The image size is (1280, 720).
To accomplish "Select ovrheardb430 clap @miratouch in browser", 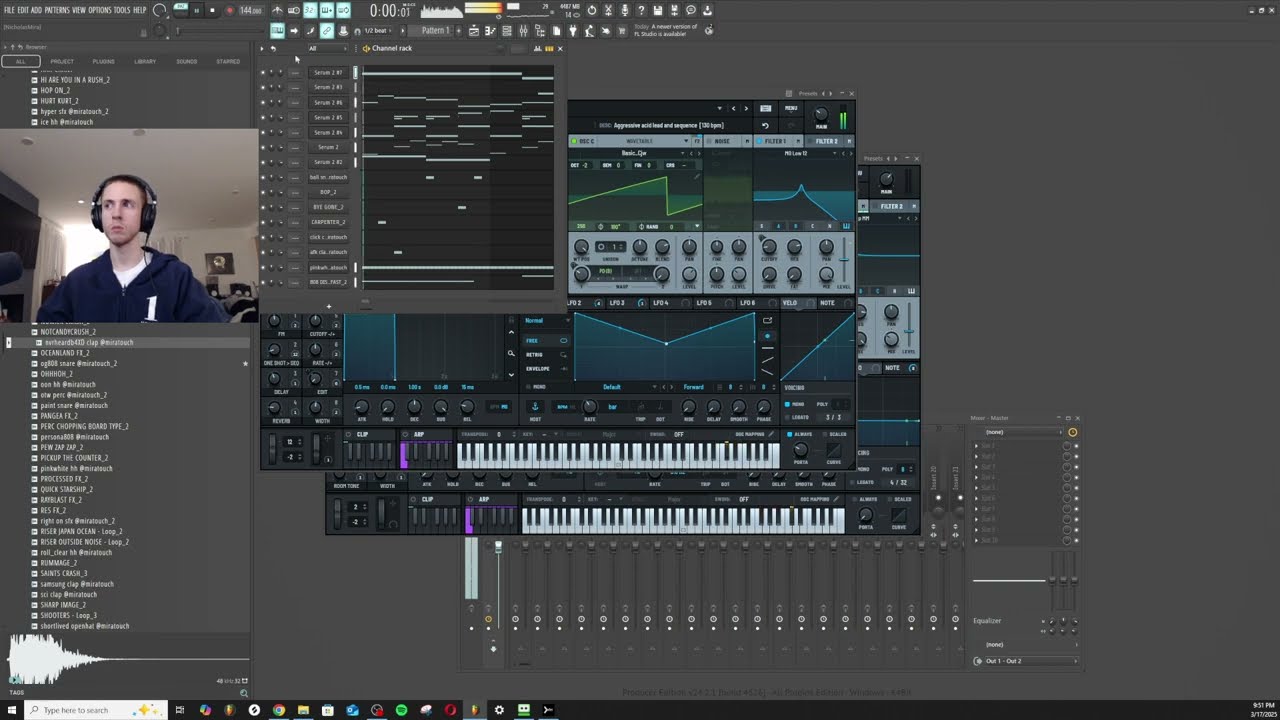I will [x=88, y=342].
